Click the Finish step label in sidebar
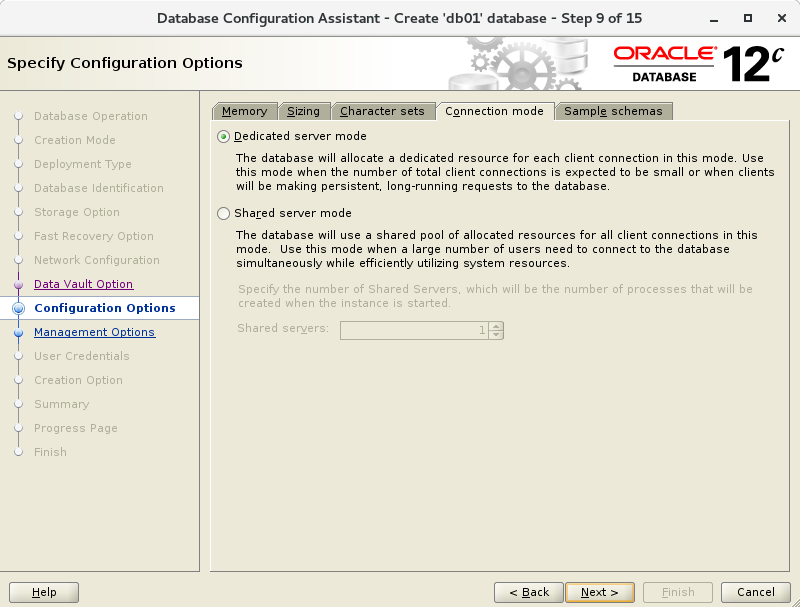Screen dimensions: 800x607 (x=51, y=452)
